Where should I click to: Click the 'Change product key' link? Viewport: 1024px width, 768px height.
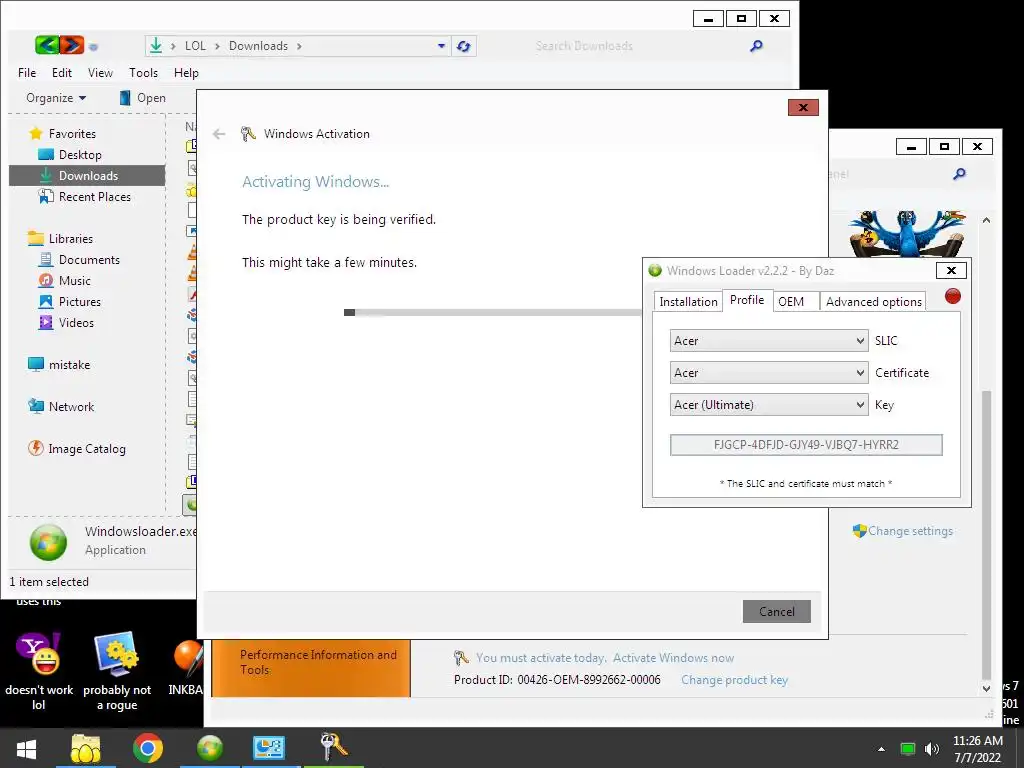click(735, 680)
